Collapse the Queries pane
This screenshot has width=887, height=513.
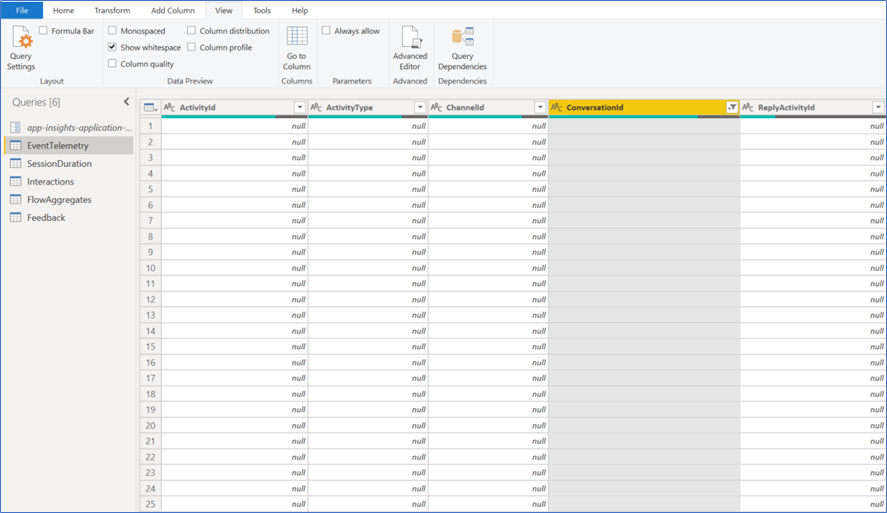[127, 102]
